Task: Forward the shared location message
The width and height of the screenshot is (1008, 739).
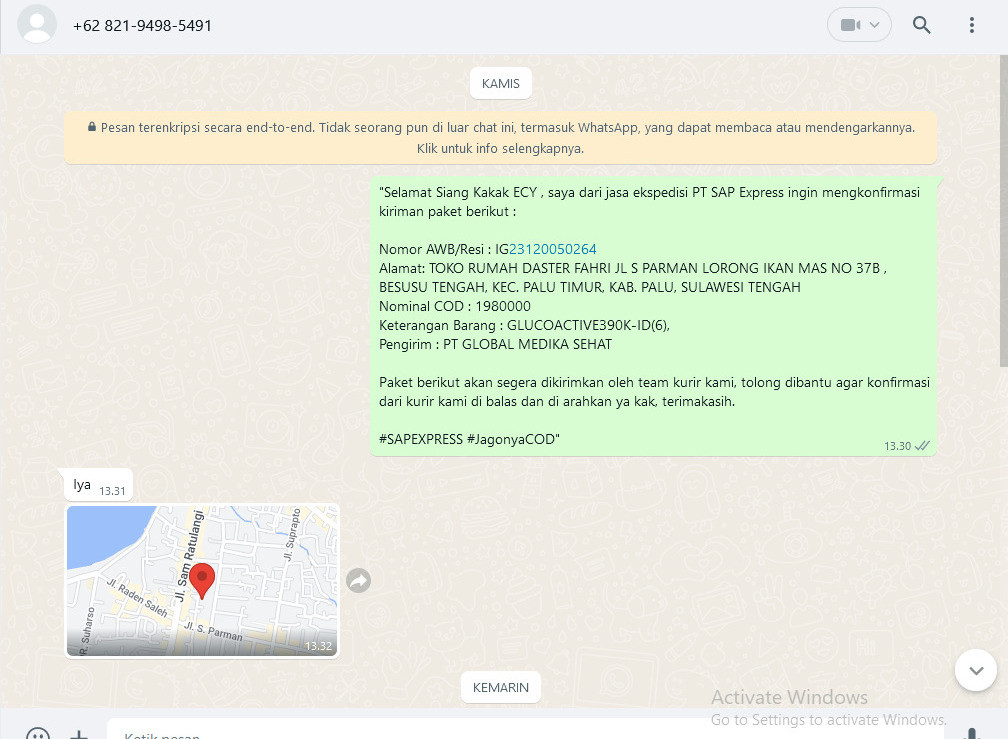Action: pos(359,581)
